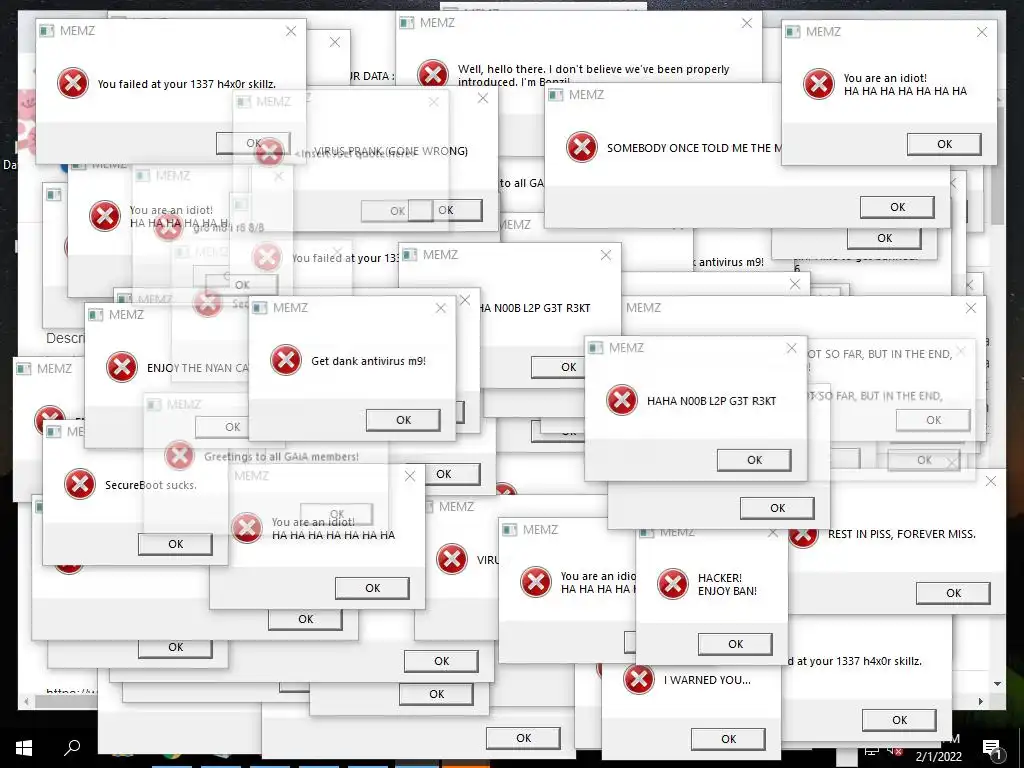Click MEMZ title icon of Get dank antivirus dialog
This screenshot has height=768, width=1024.
pos(260,308)
